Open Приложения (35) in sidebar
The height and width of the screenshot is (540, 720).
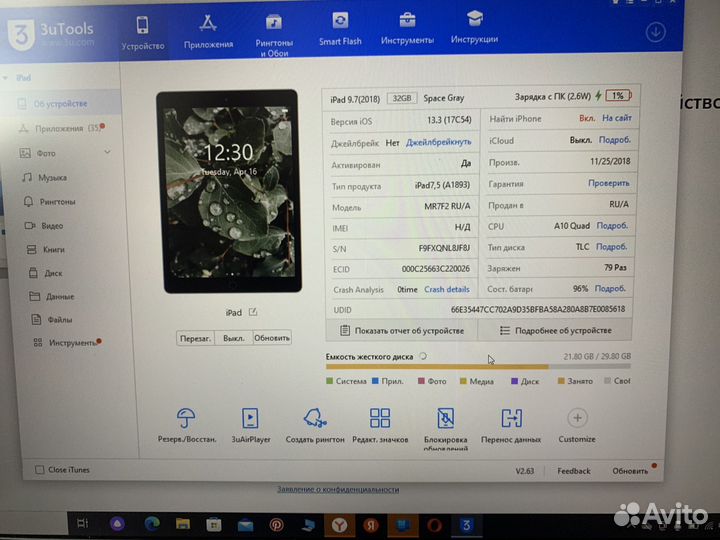61,128
